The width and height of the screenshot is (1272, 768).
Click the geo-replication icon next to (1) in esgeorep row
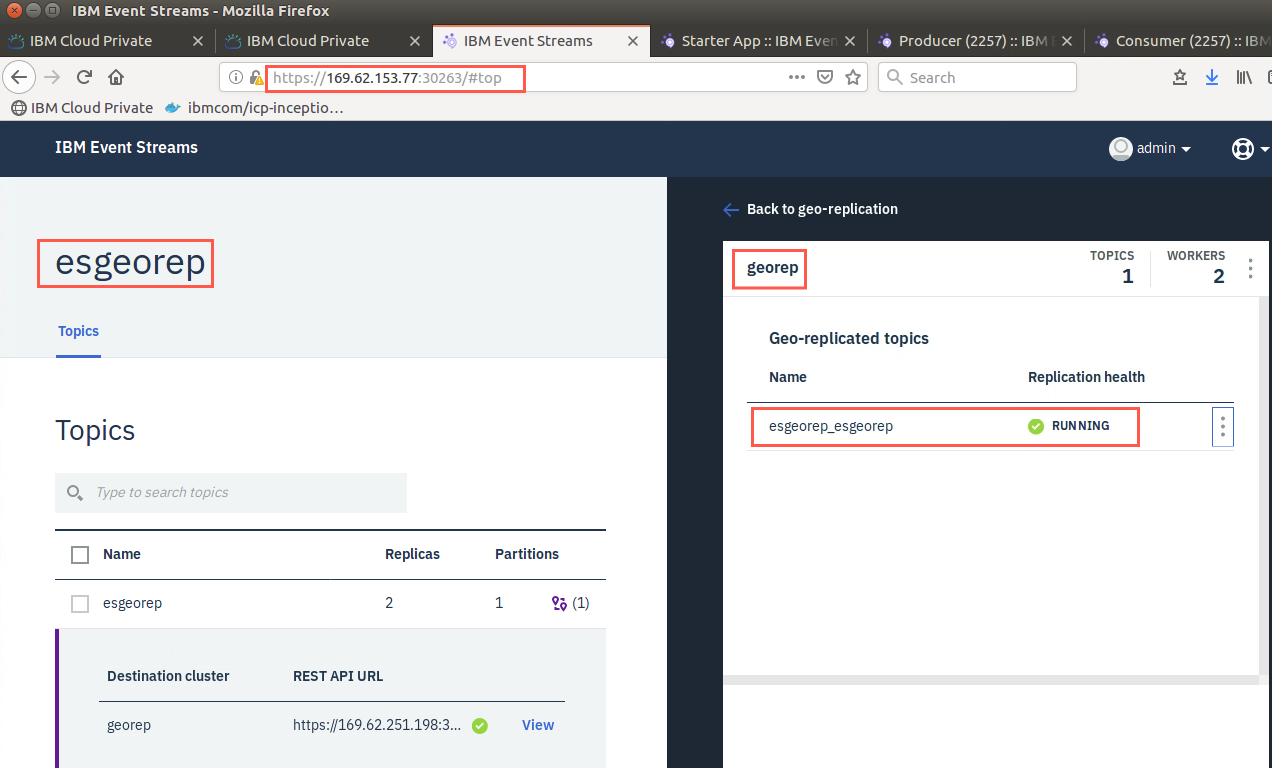(559, 604)
